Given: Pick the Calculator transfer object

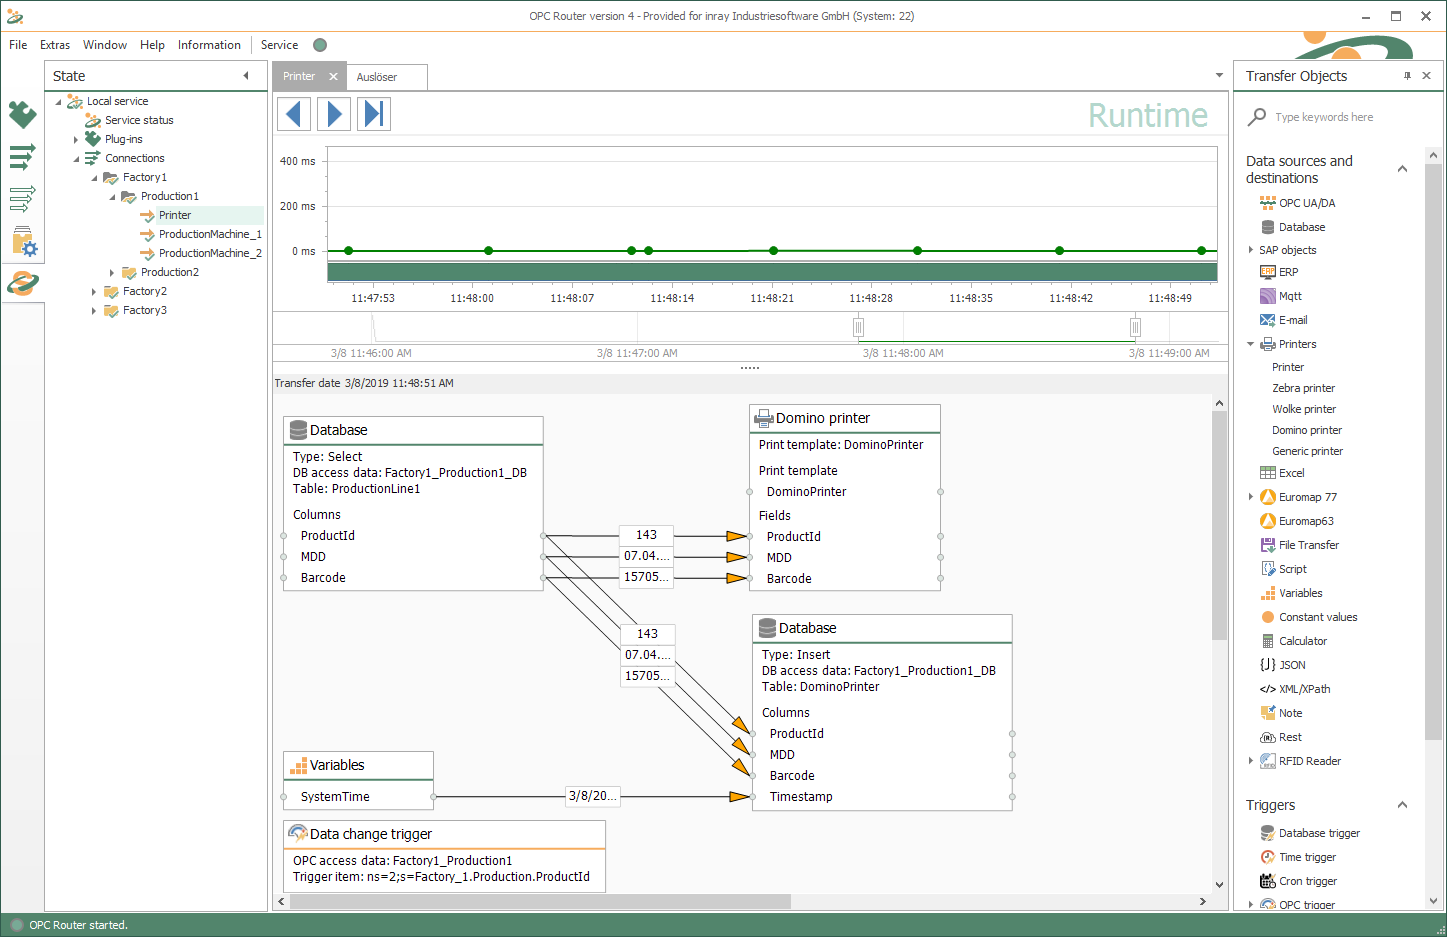Looking at the screenshot, I should pos(1302,641).
